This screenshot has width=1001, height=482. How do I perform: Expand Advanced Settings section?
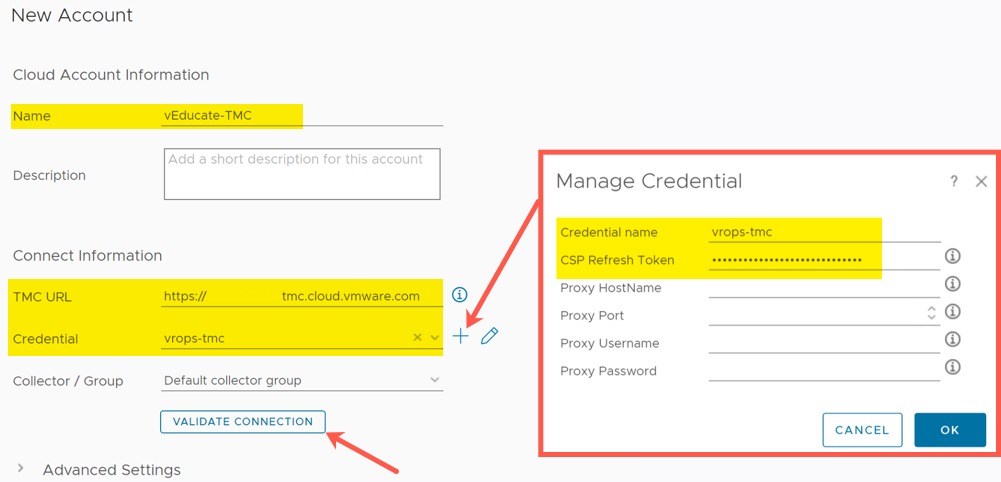(x=21, y=469)
